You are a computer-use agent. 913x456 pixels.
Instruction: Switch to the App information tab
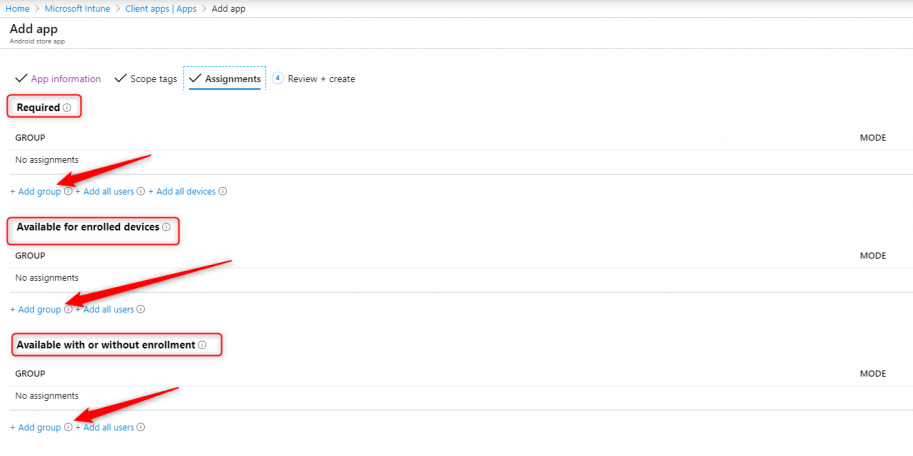coord(65,79)
